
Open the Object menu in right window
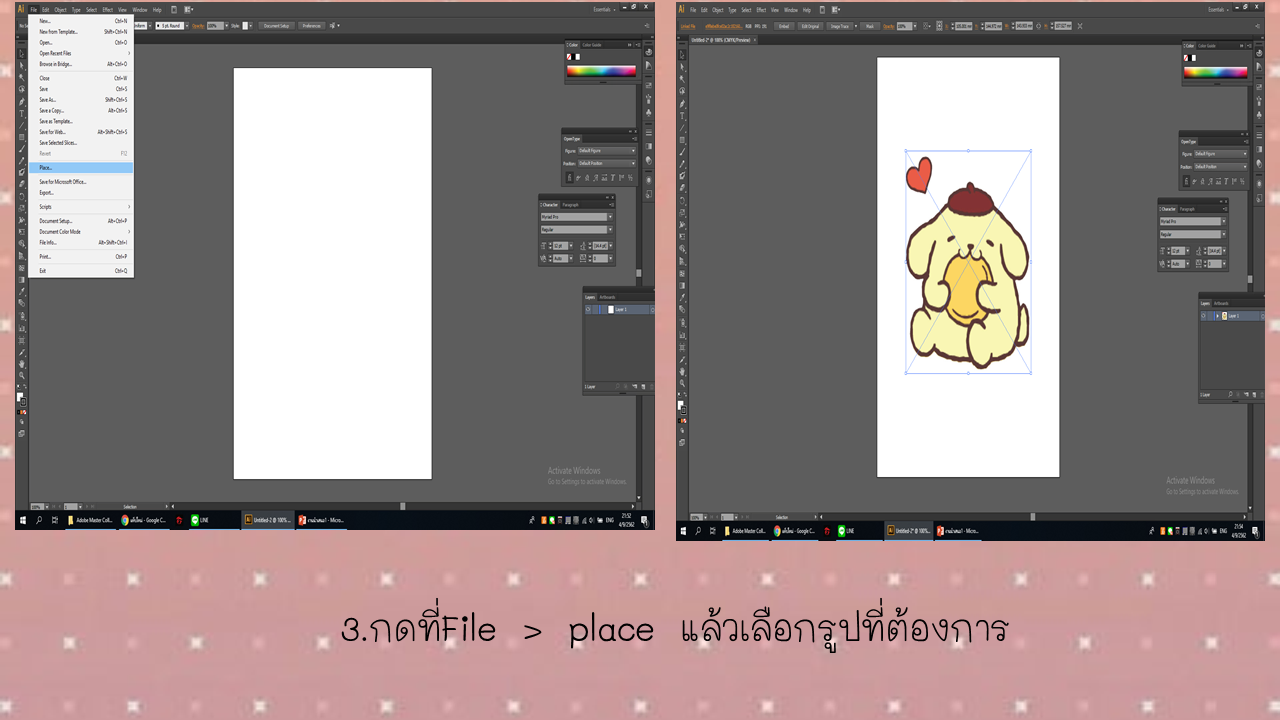click(718, 10)
